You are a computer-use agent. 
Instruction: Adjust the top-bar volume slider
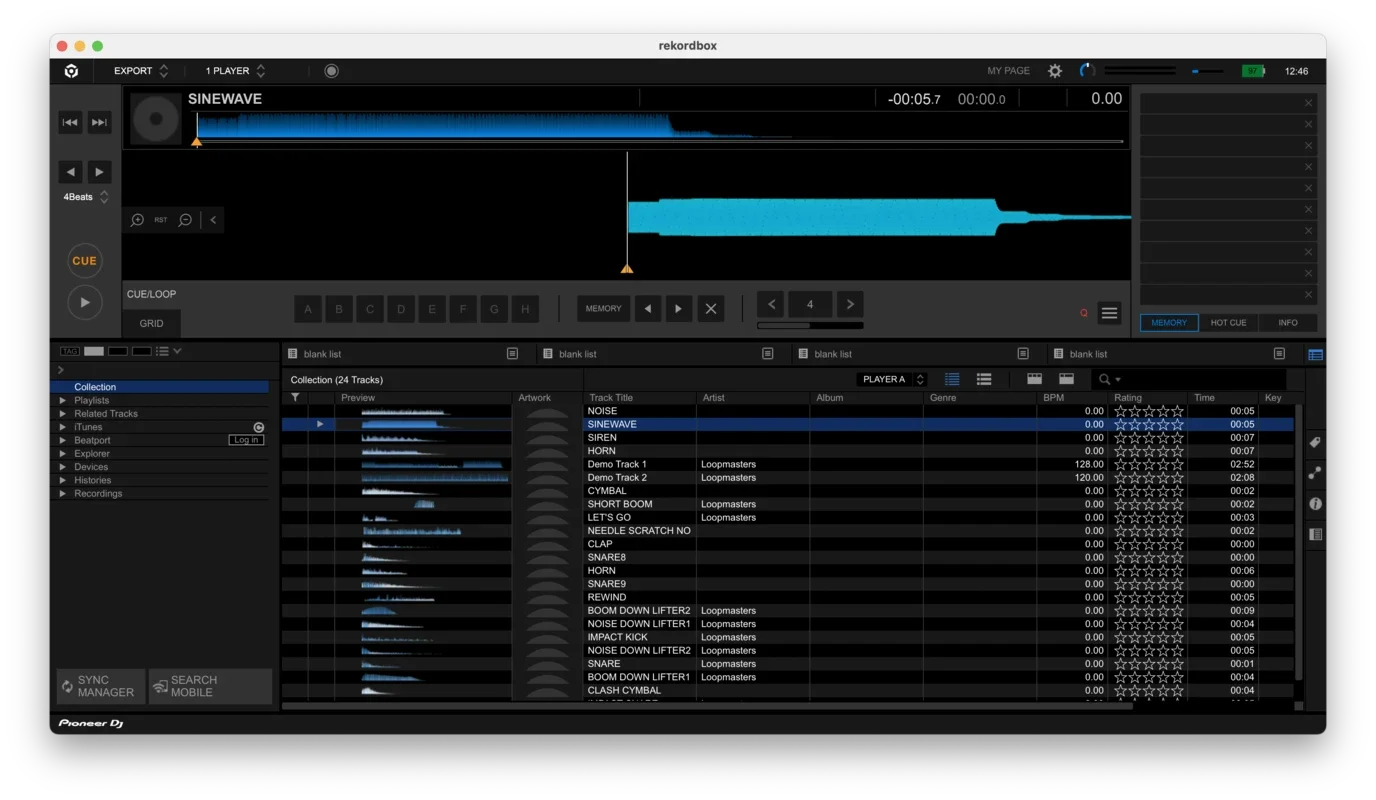(x=1206, y=71)
